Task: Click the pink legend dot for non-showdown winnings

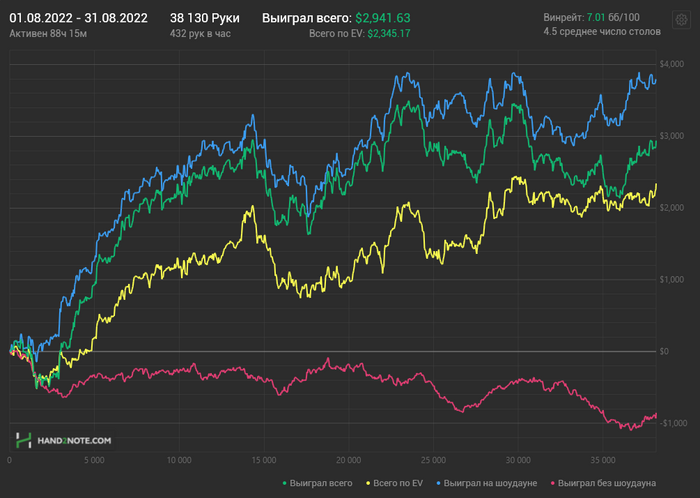Action: (553, 484)
